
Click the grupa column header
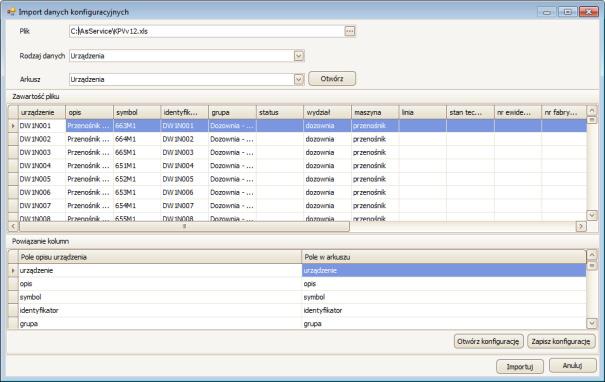[232, 112]
